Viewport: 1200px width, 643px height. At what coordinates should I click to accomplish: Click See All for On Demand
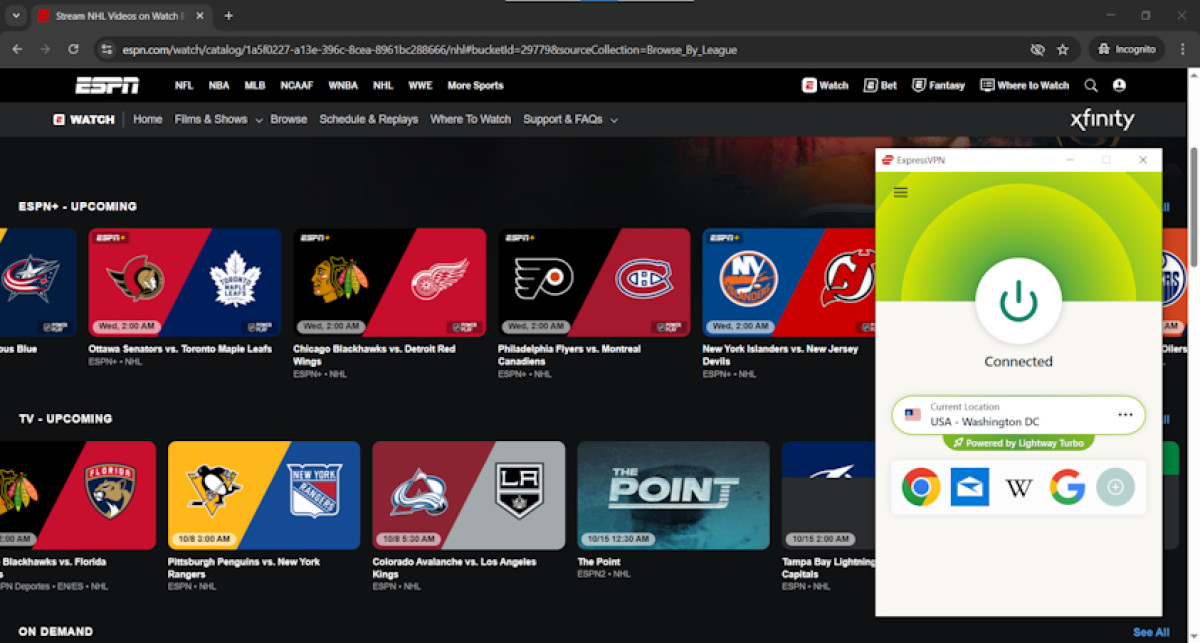pos(1151,632)
